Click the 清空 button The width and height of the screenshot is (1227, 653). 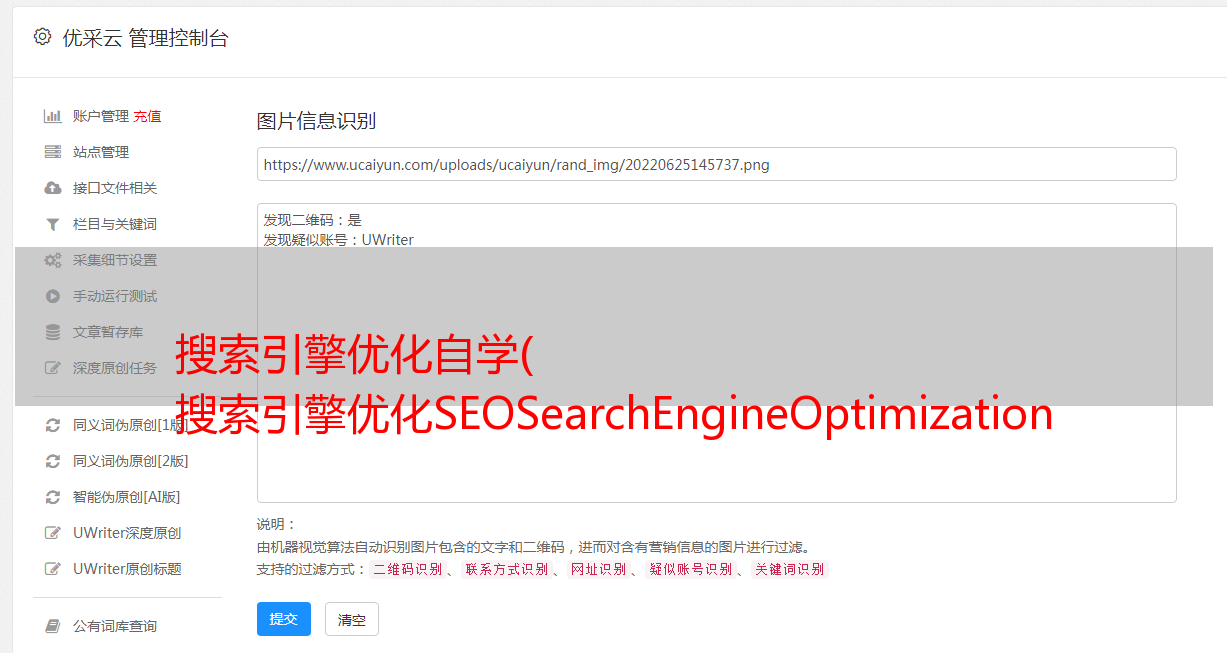point(352,619)
